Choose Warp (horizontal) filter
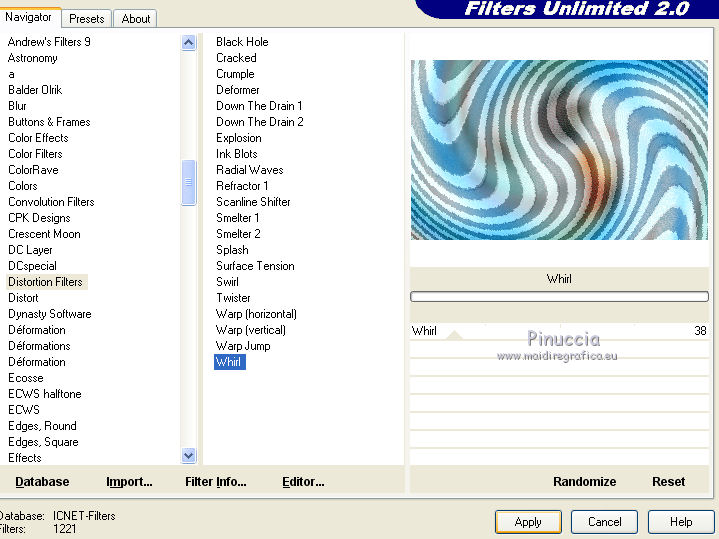Image resolution: width=719 pixels, height=539 pixels. click(256, 314)
